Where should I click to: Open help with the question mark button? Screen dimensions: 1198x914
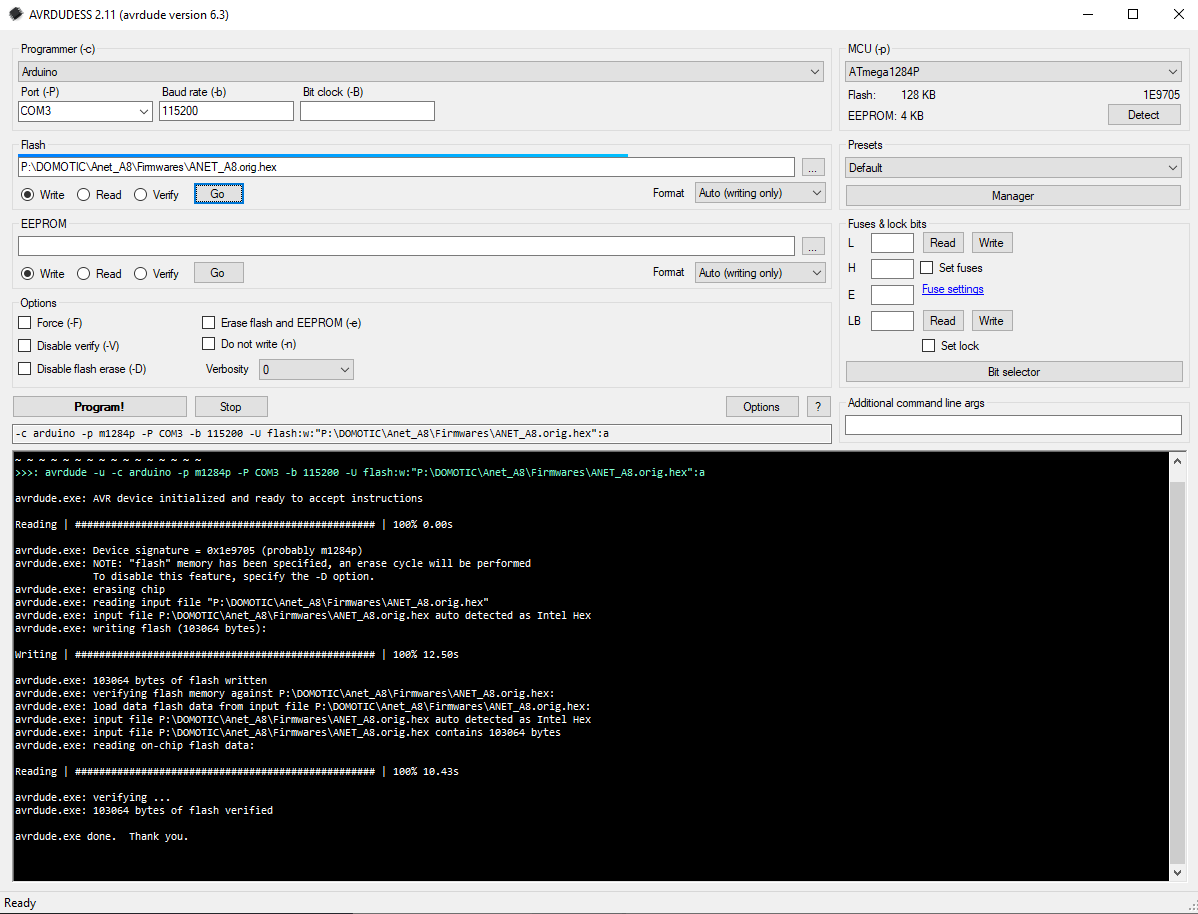[818, 407]
